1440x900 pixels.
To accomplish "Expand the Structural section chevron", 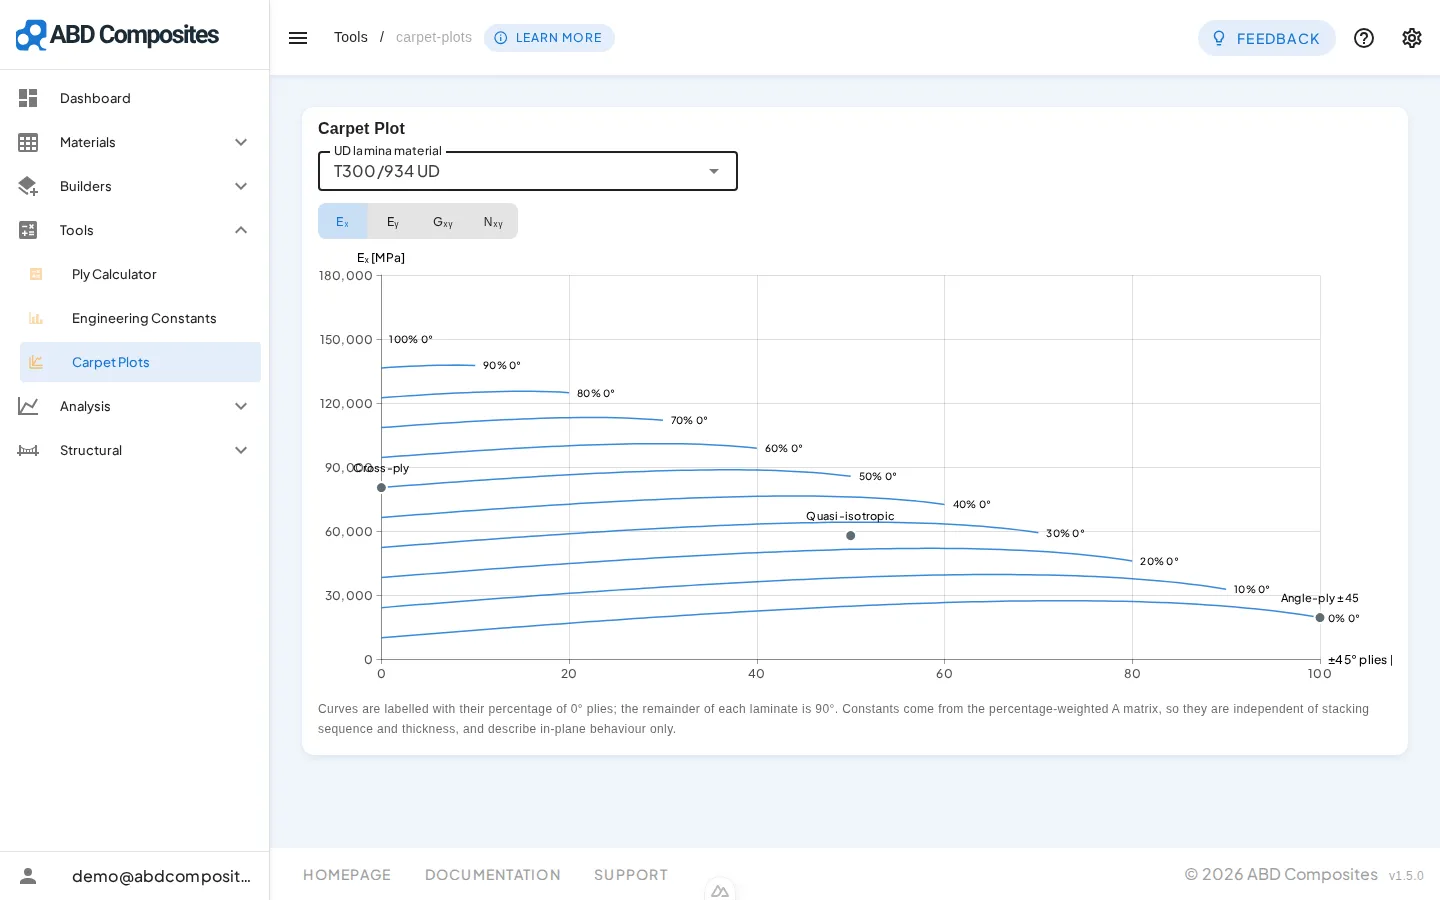I will pos(241,450).
